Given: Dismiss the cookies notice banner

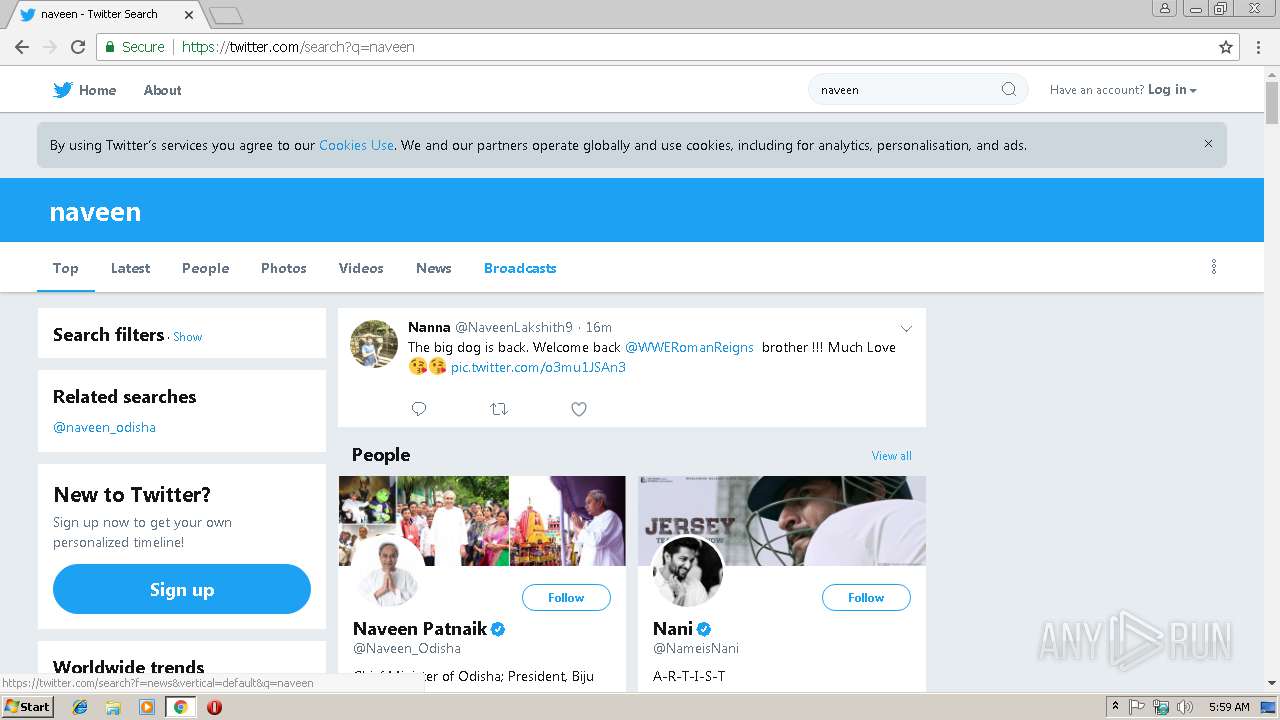Looking at the screenshot, I should [1208, 144].
